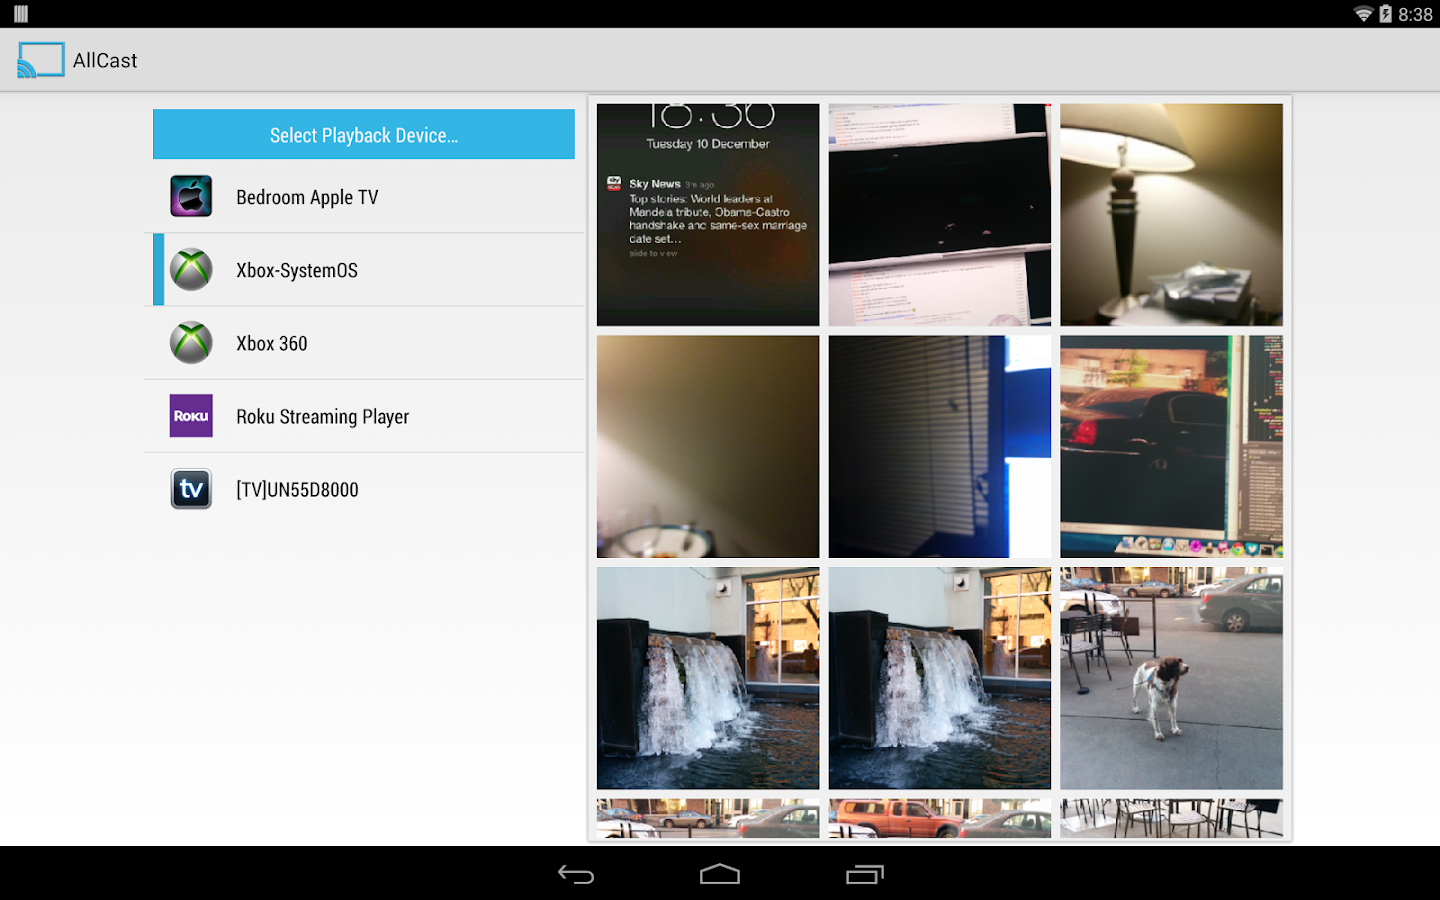
Task: Open the first waterfall fountain photo
Action: pyautogui.click(x=707, y=678)
